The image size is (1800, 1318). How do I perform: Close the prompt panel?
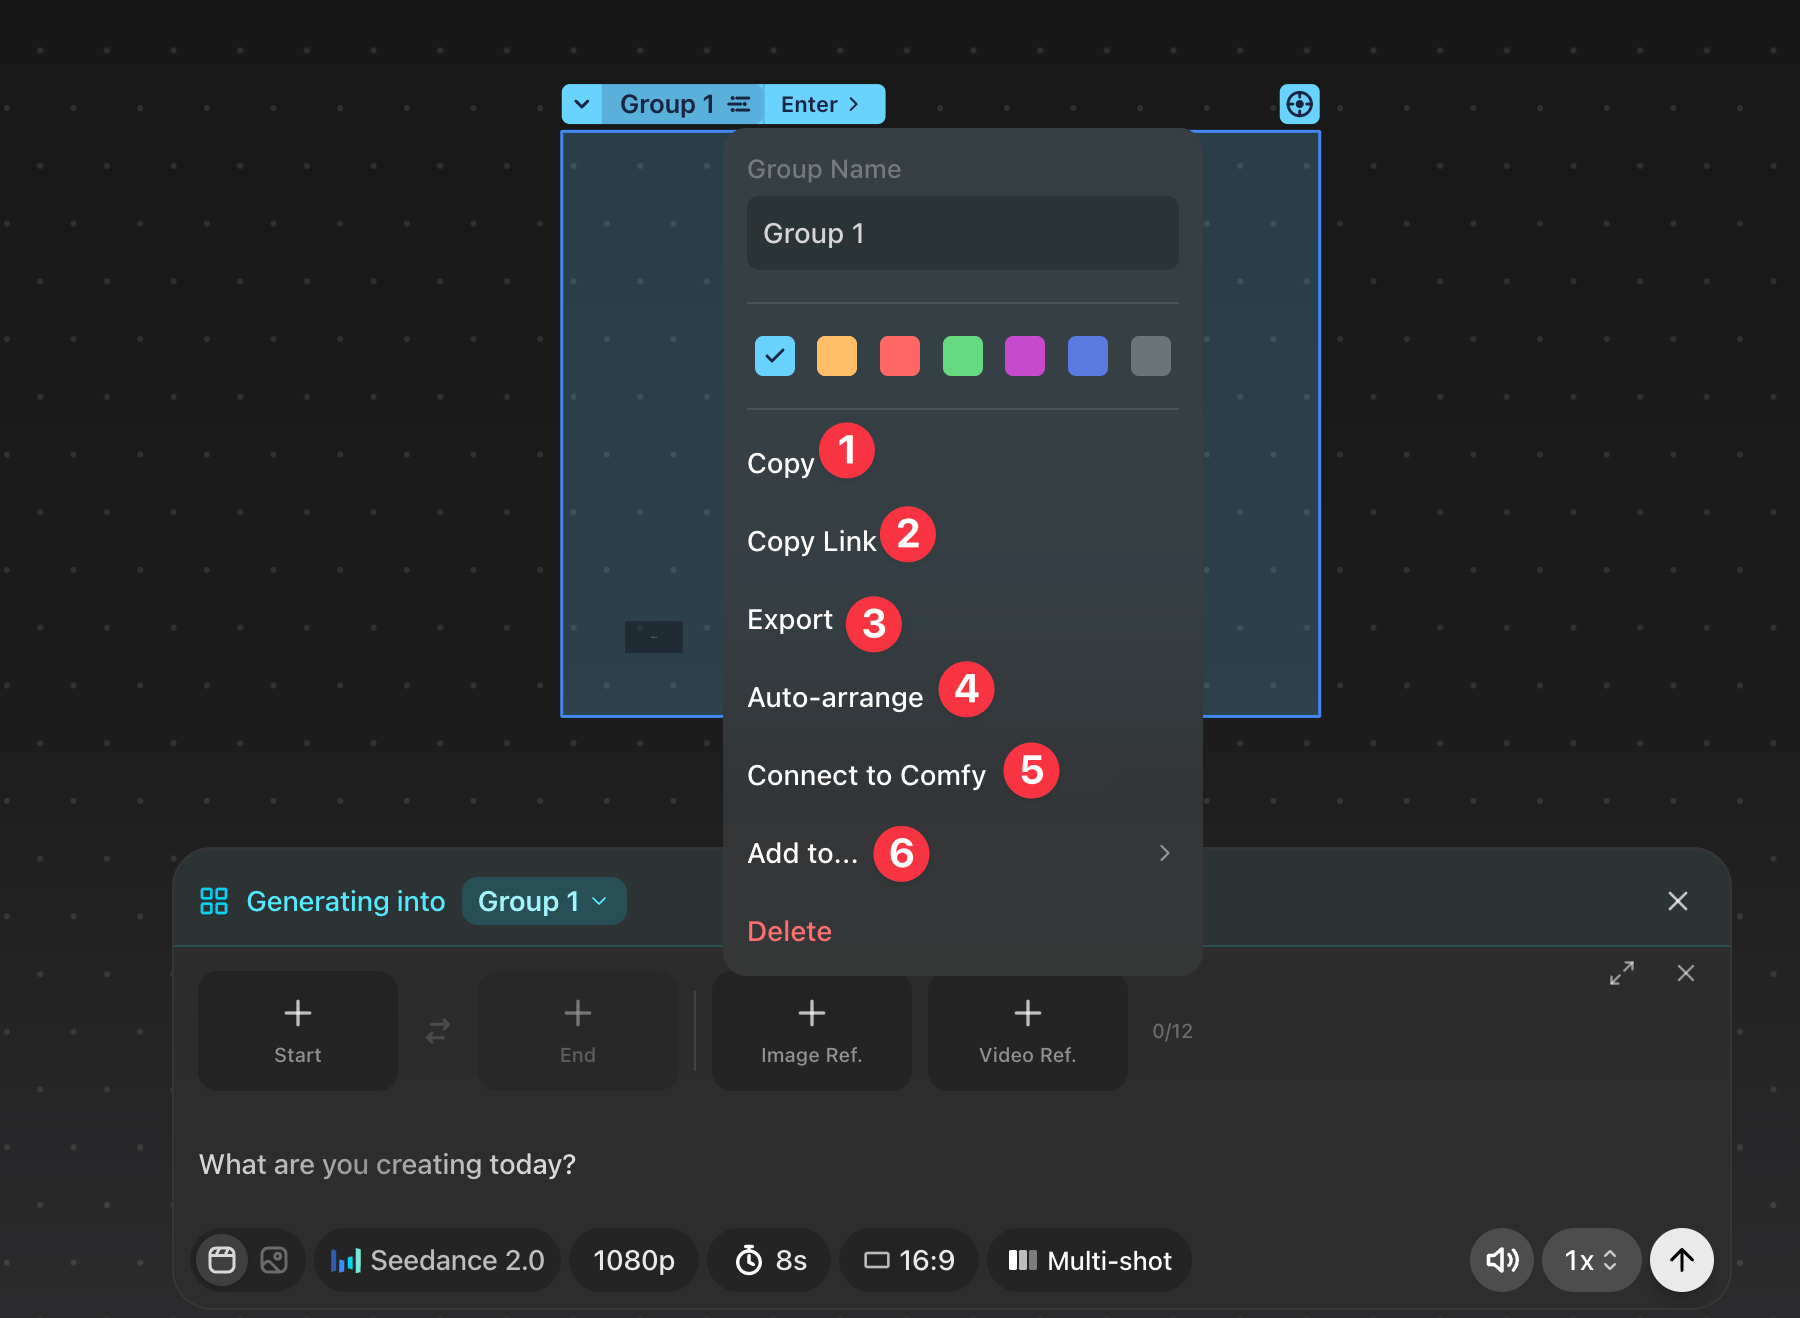coord(1686,973)
